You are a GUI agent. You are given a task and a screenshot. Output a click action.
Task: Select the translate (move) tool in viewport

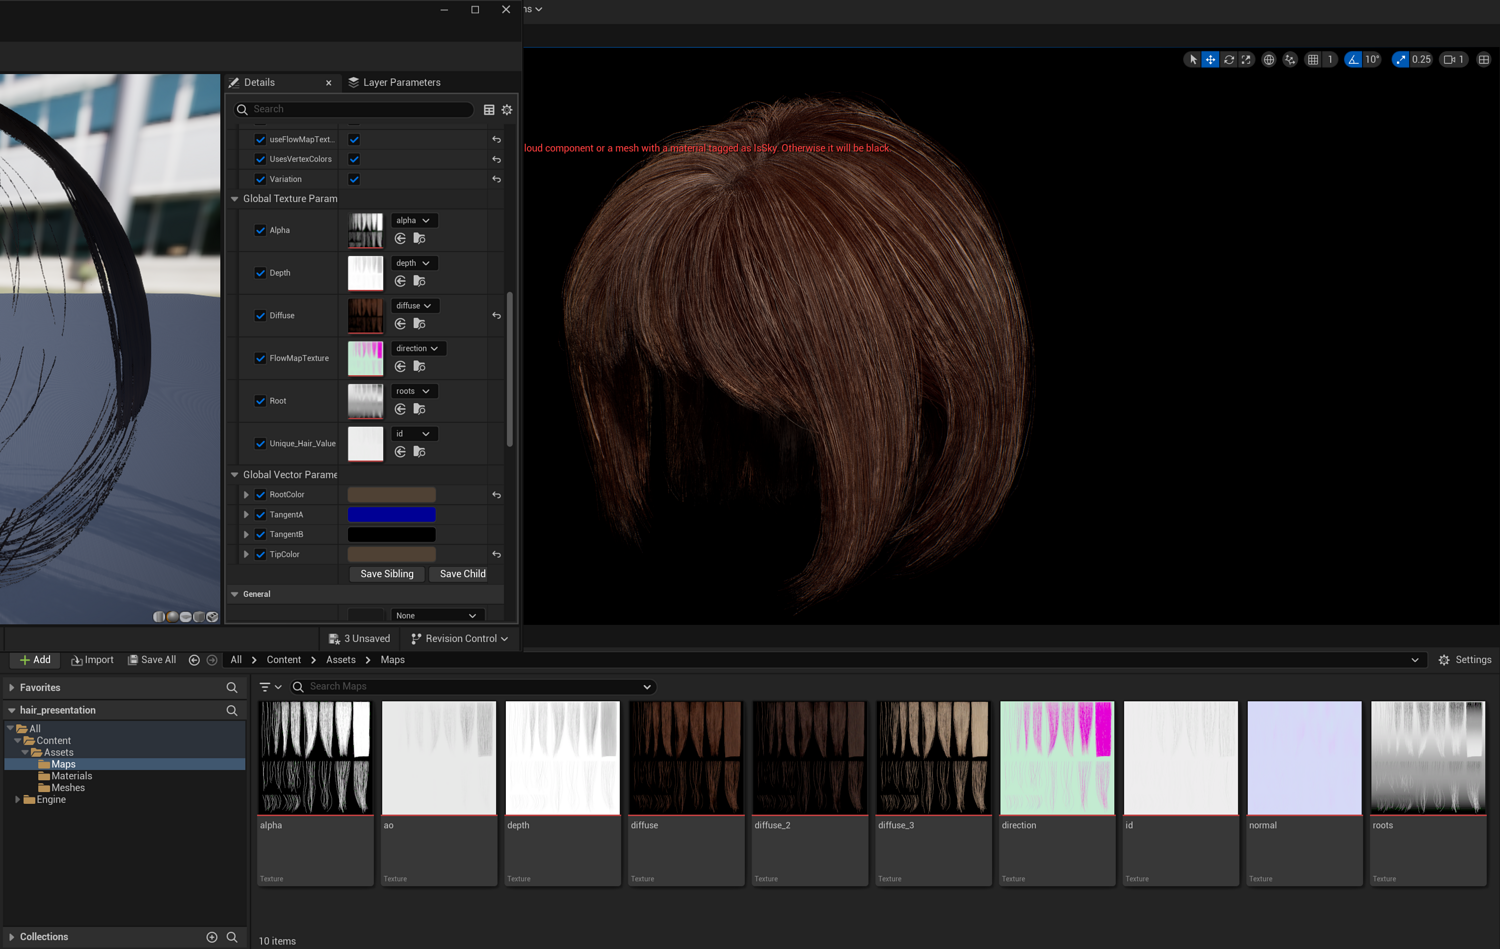(1210, 60)
